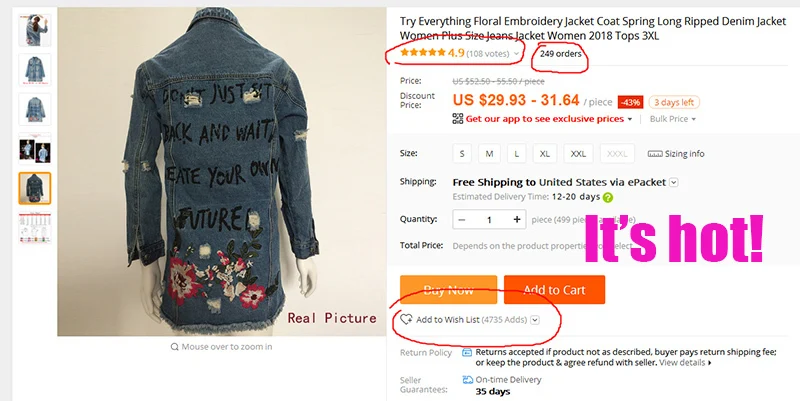Open the wish list dropdown arrow
Image resolution: width=800 pixels, height=401 pixels.
tap(535, 320)
